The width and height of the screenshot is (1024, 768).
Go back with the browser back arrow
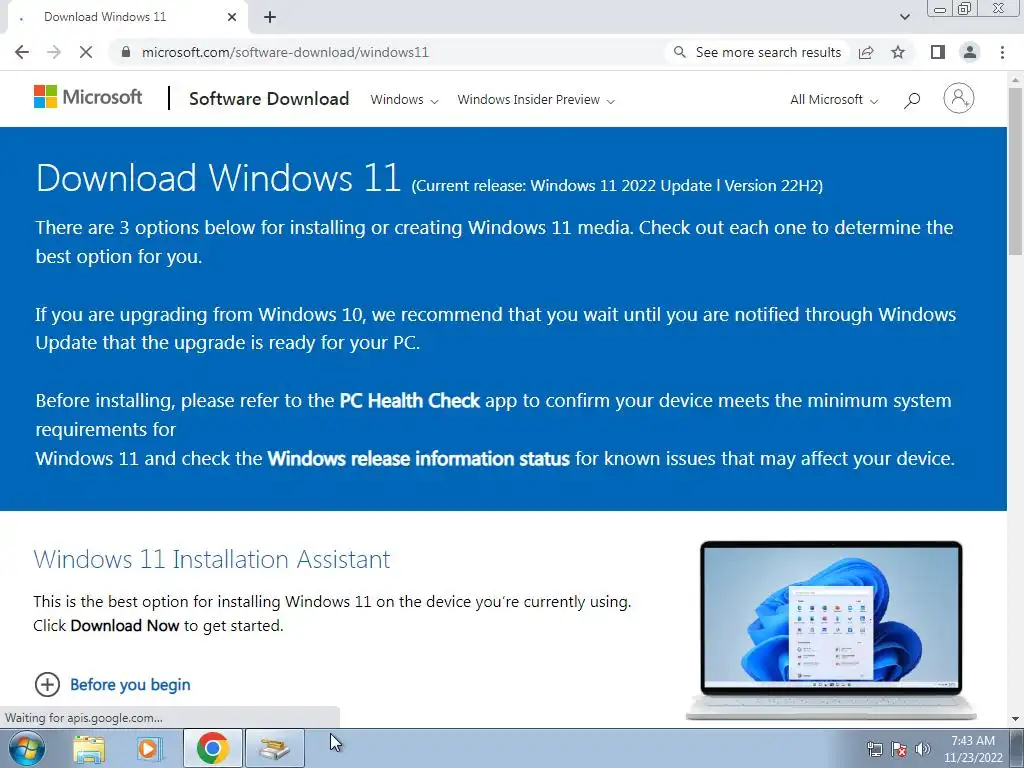click(x=22, y=52)
